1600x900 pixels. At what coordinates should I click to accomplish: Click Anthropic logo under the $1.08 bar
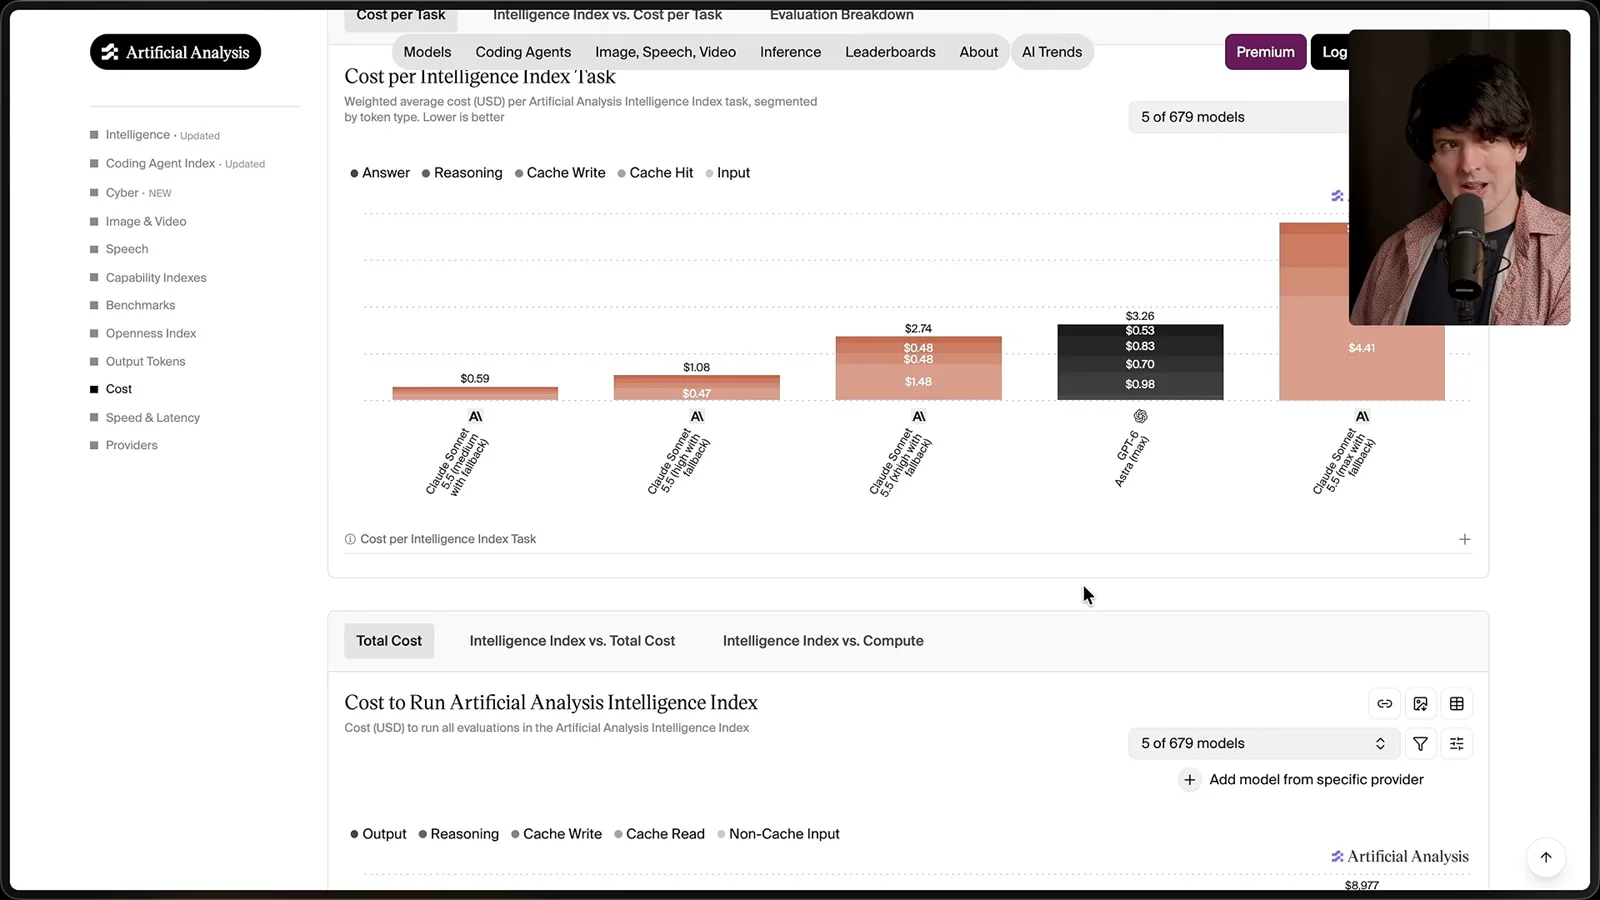coord(697,416)
